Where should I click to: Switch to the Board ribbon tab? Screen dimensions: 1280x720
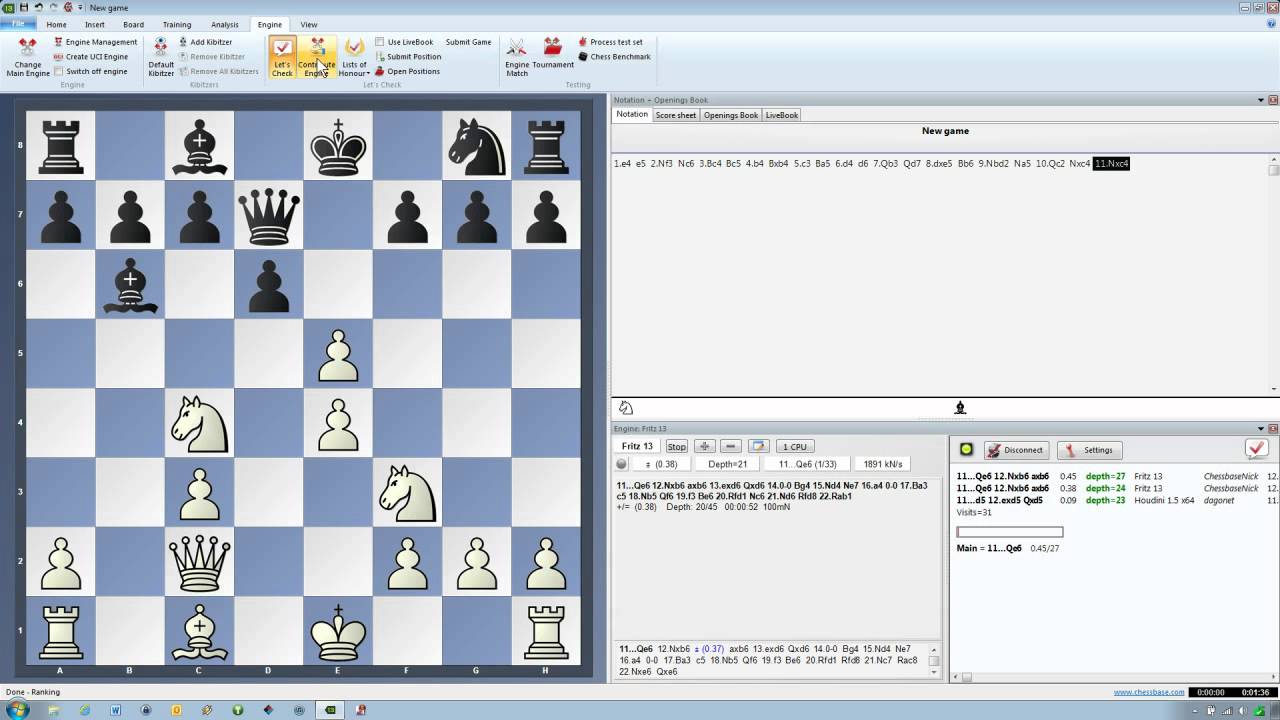tap(133, 24)
